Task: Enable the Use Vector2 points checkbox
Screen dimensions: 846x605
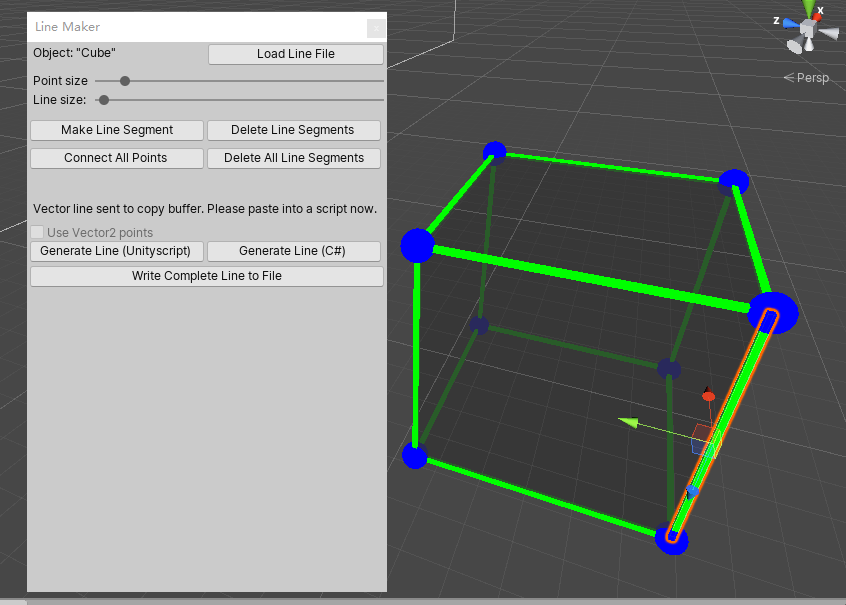Action: pos(38,233)
